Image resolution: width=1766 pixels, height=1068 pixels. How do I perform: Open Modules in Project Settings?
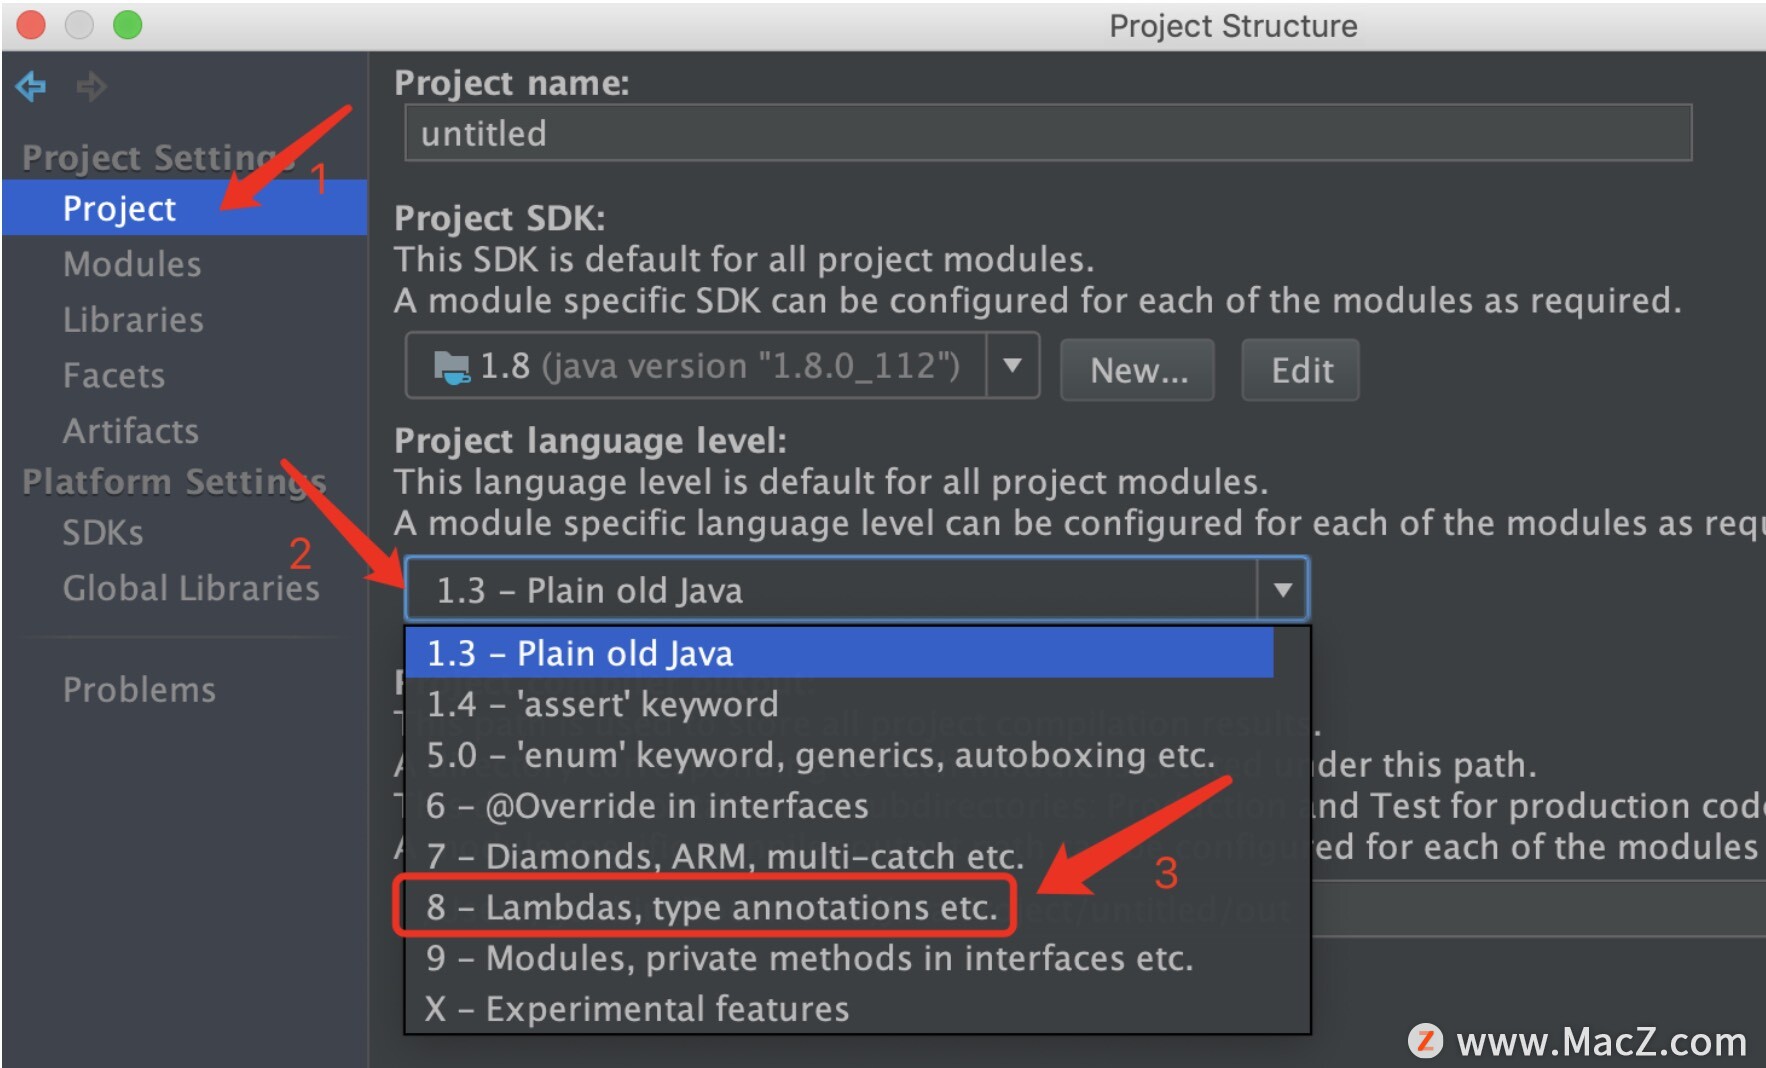tap(132, 264)
